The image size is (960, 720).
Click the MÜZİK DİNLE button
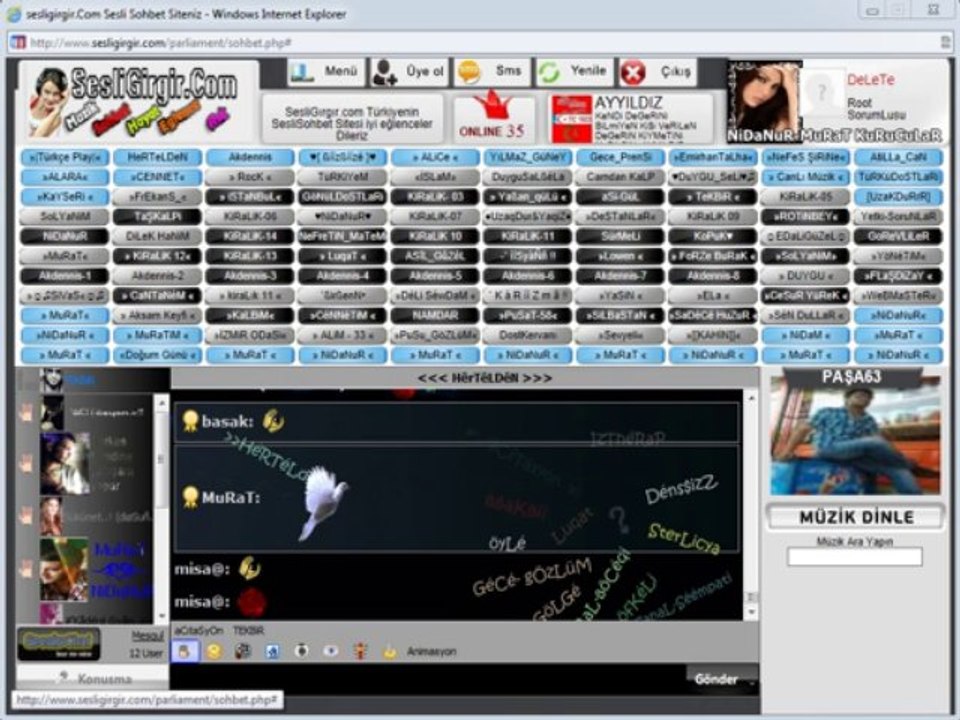click(x=855, y=517)
